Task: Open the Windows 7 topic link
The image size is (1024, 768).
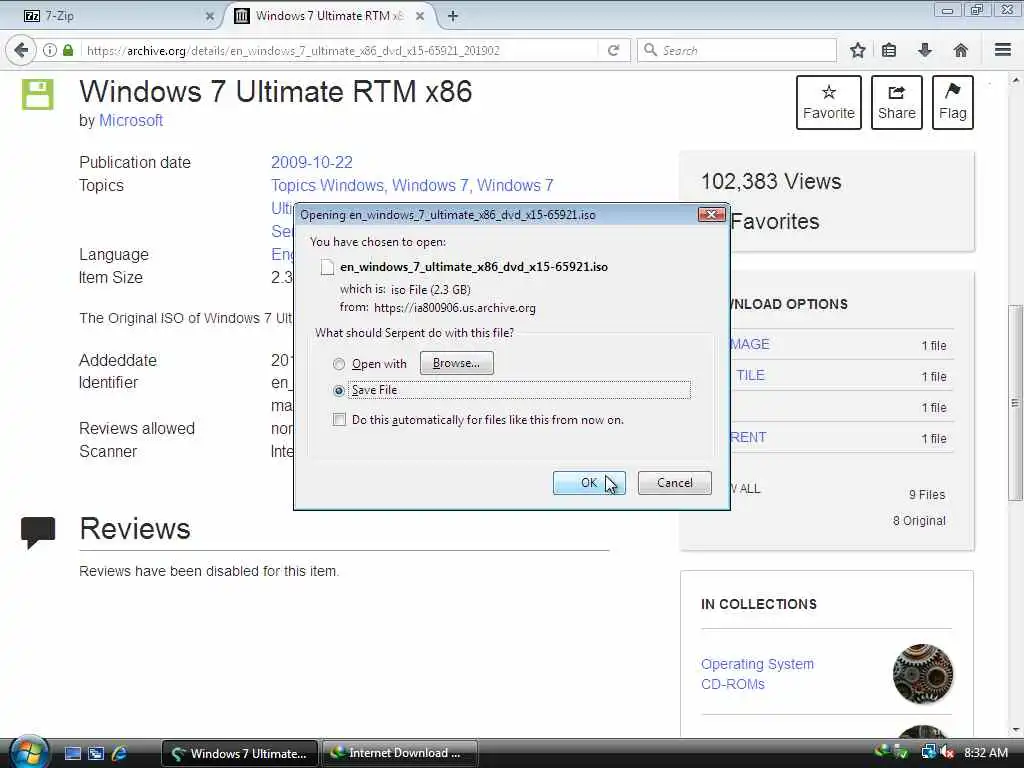Action: click(x=430, y=185)
